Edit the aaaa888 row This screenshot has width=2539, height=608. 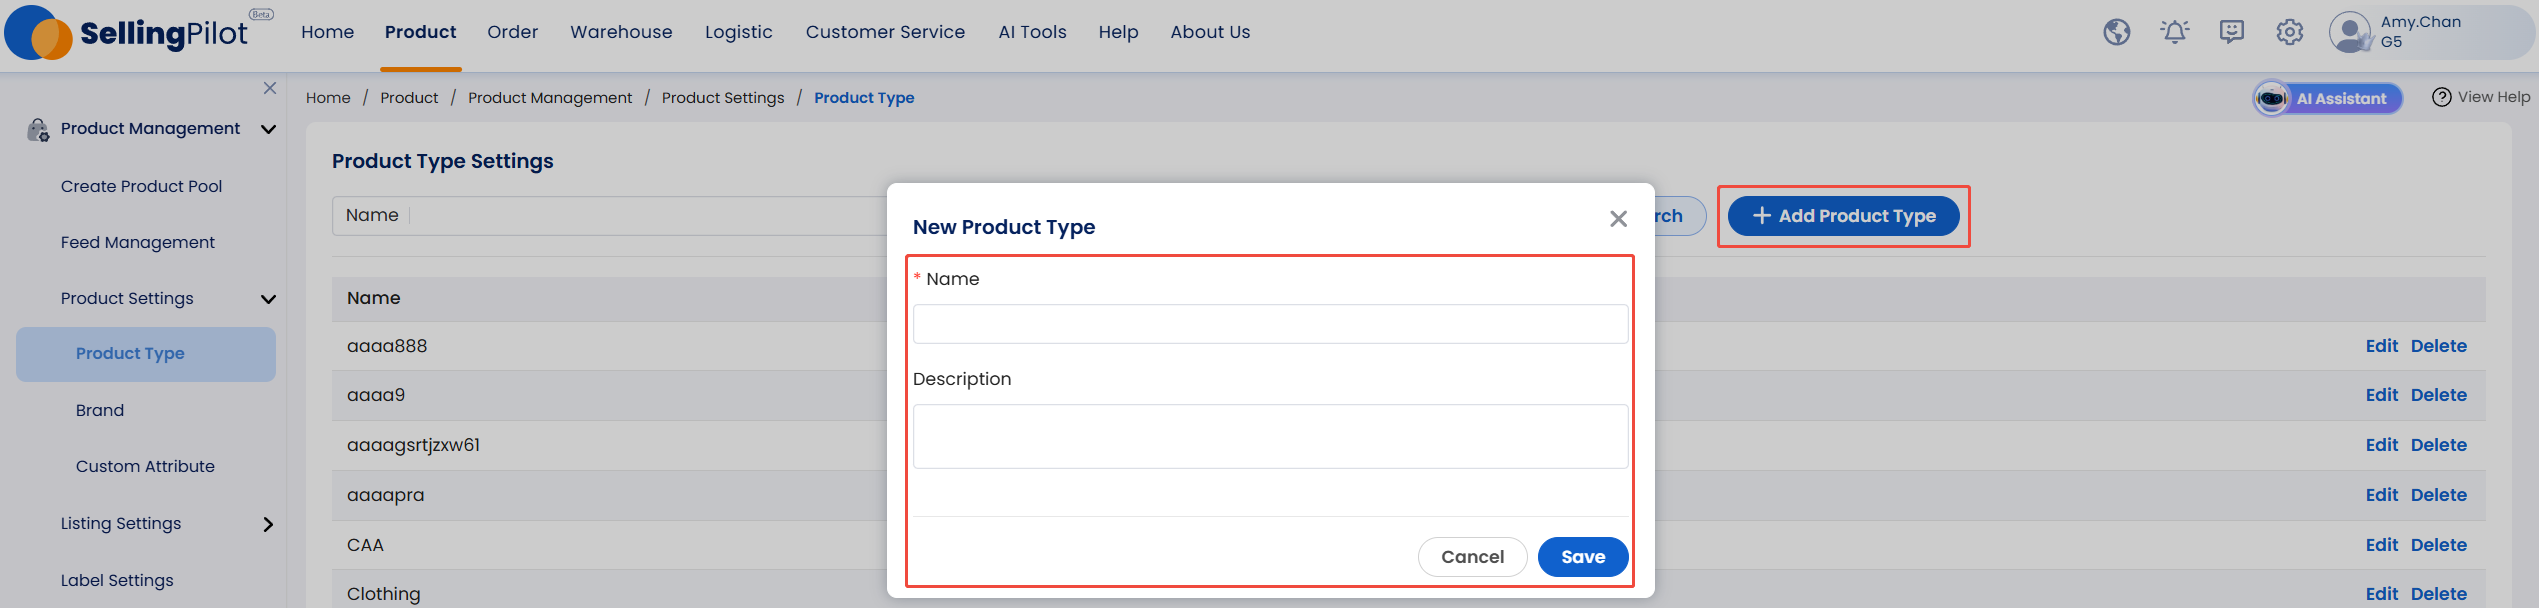tap(2381, 346)
